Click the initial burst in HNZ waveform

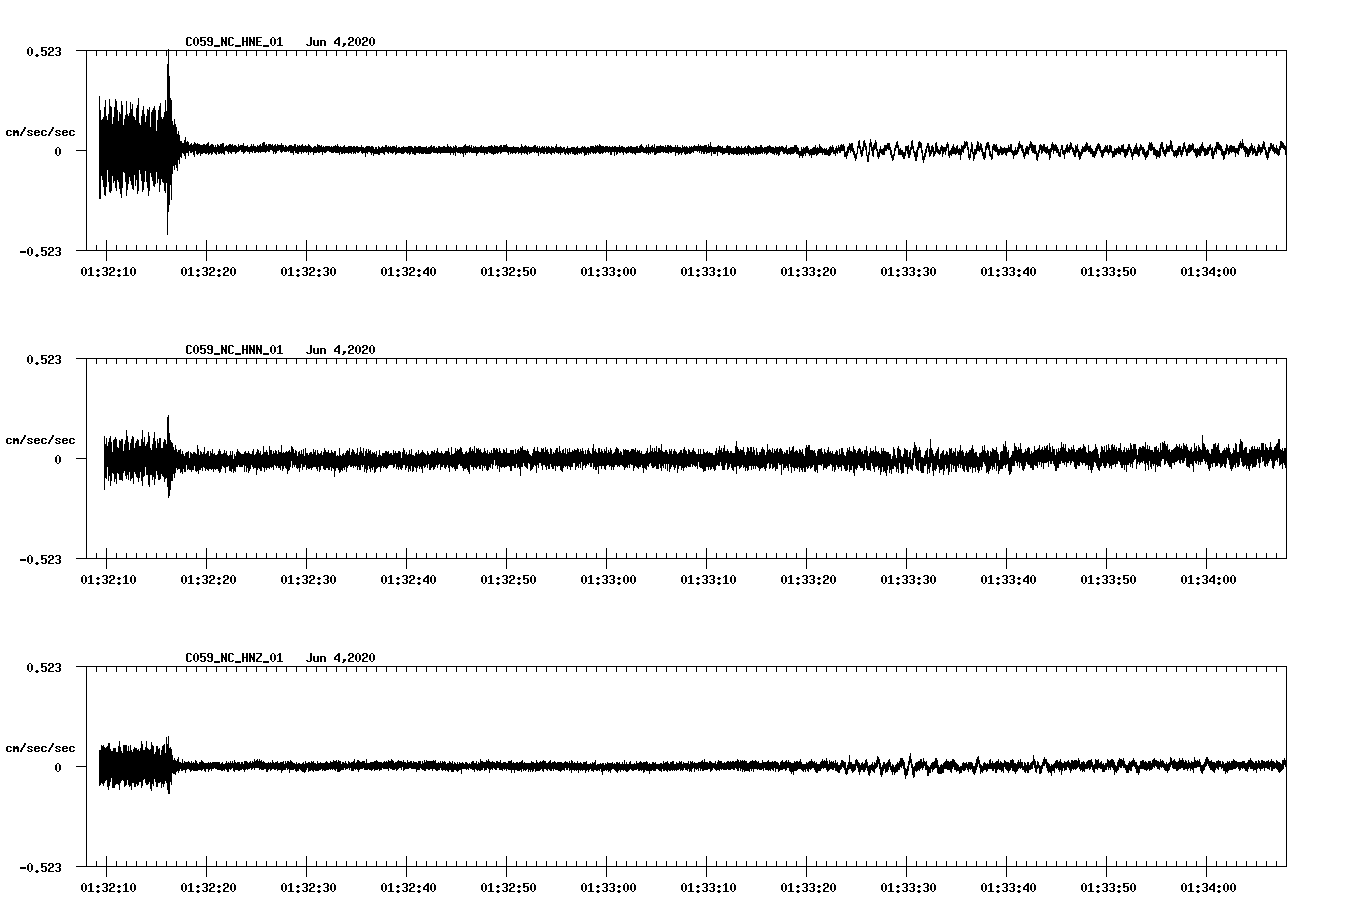point(137,766)
